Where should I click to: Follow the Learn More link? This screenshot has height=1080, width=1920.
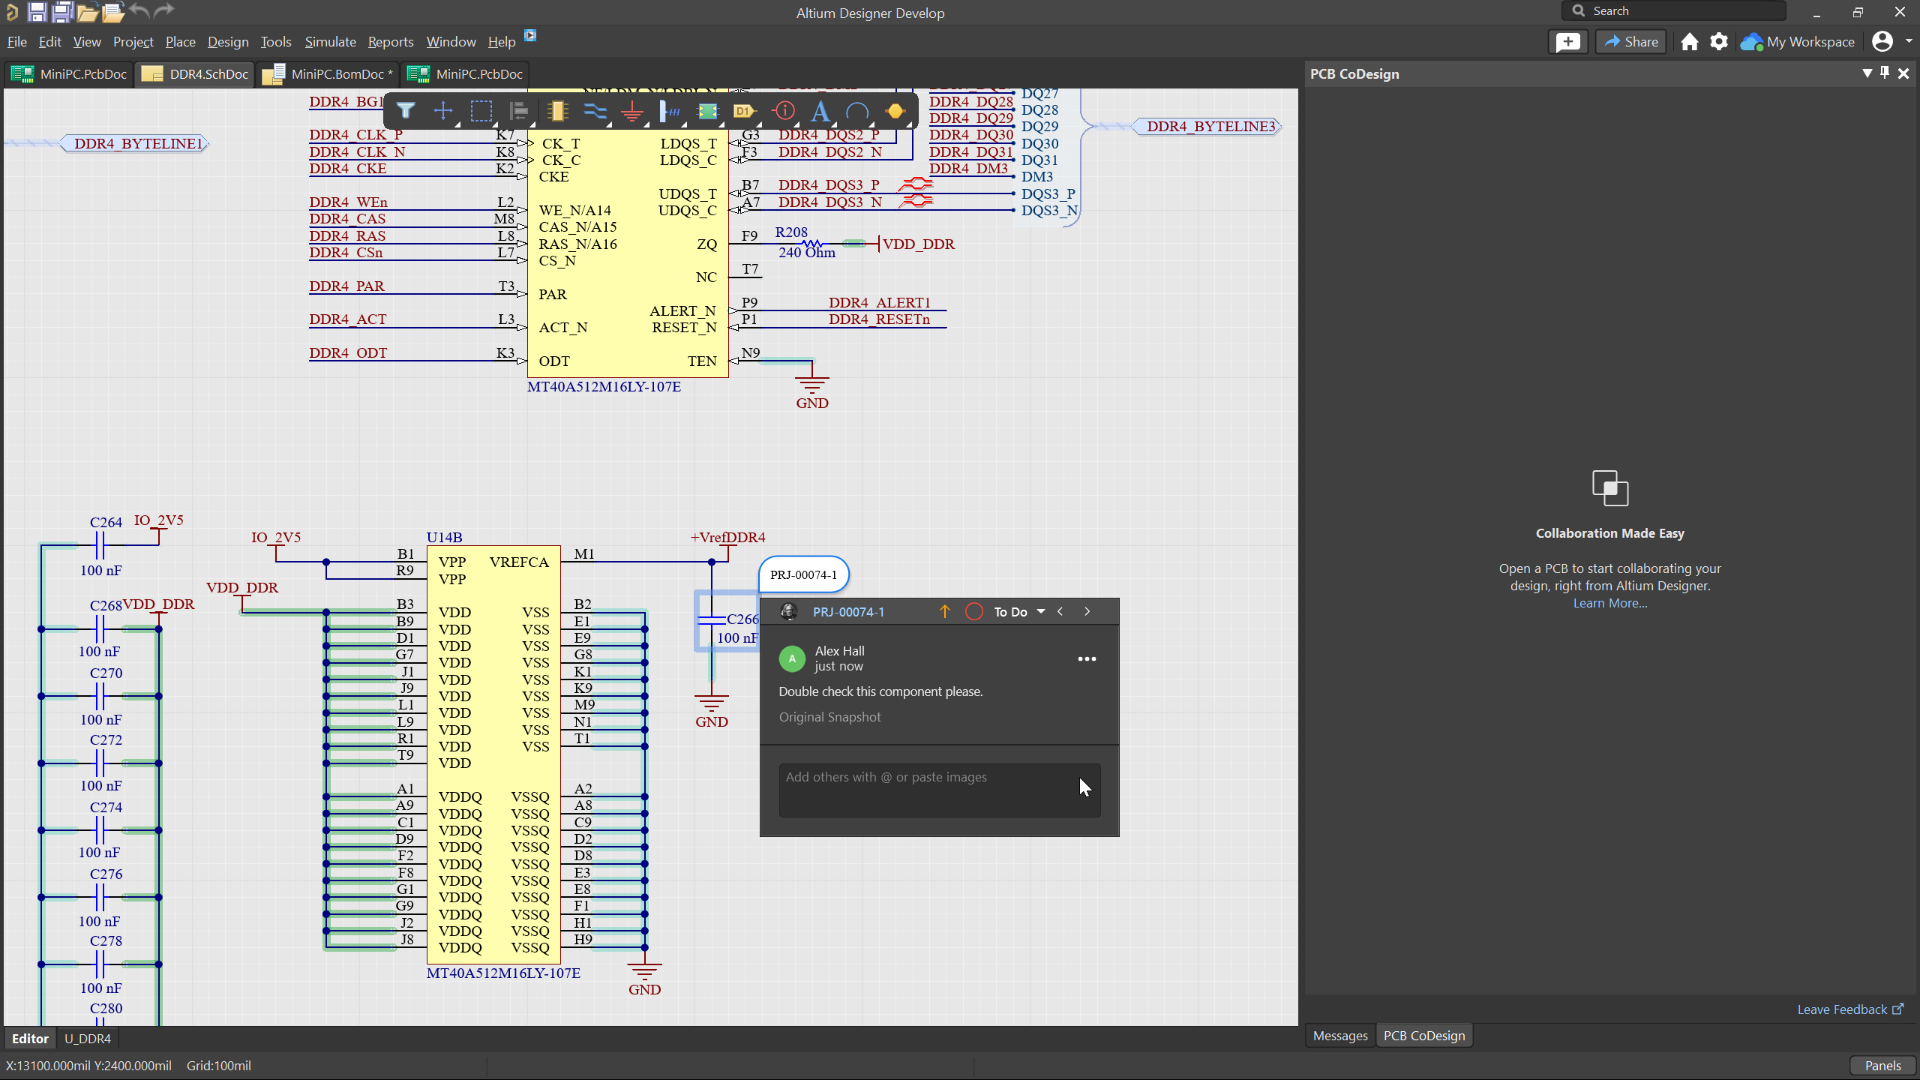coord(1610,603)
